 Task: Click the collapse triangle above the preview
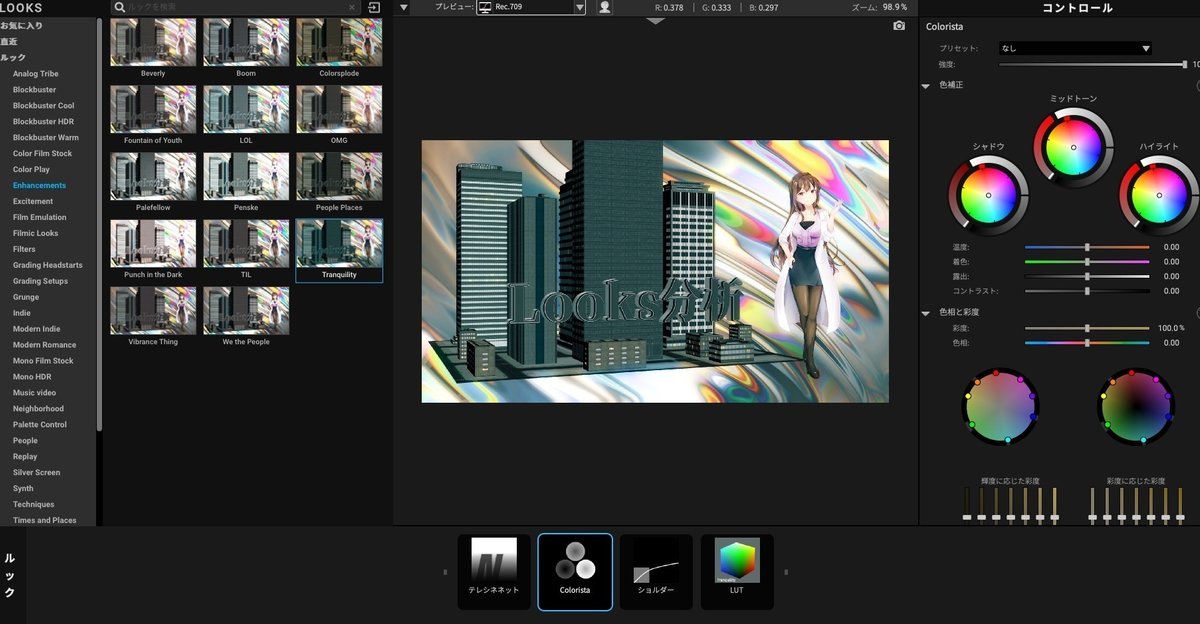coord(655,20)
